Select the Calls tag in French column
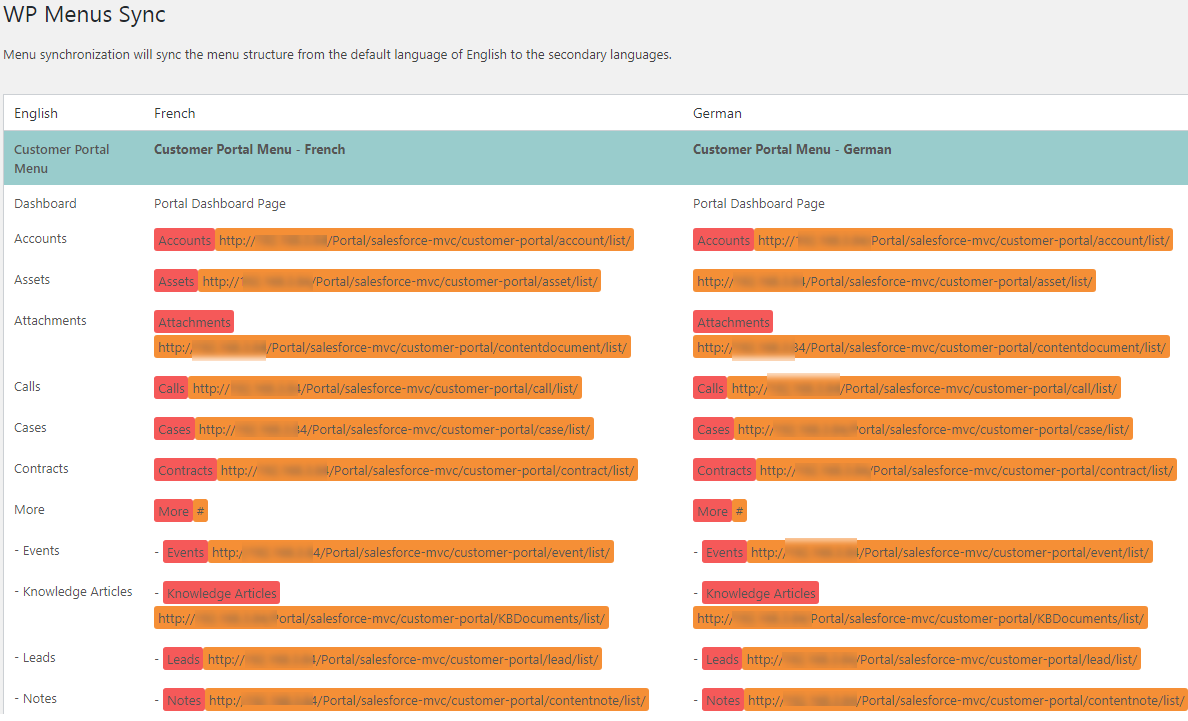The height and width of the screenshot is (721, 1188). click(x=171, y=388)
